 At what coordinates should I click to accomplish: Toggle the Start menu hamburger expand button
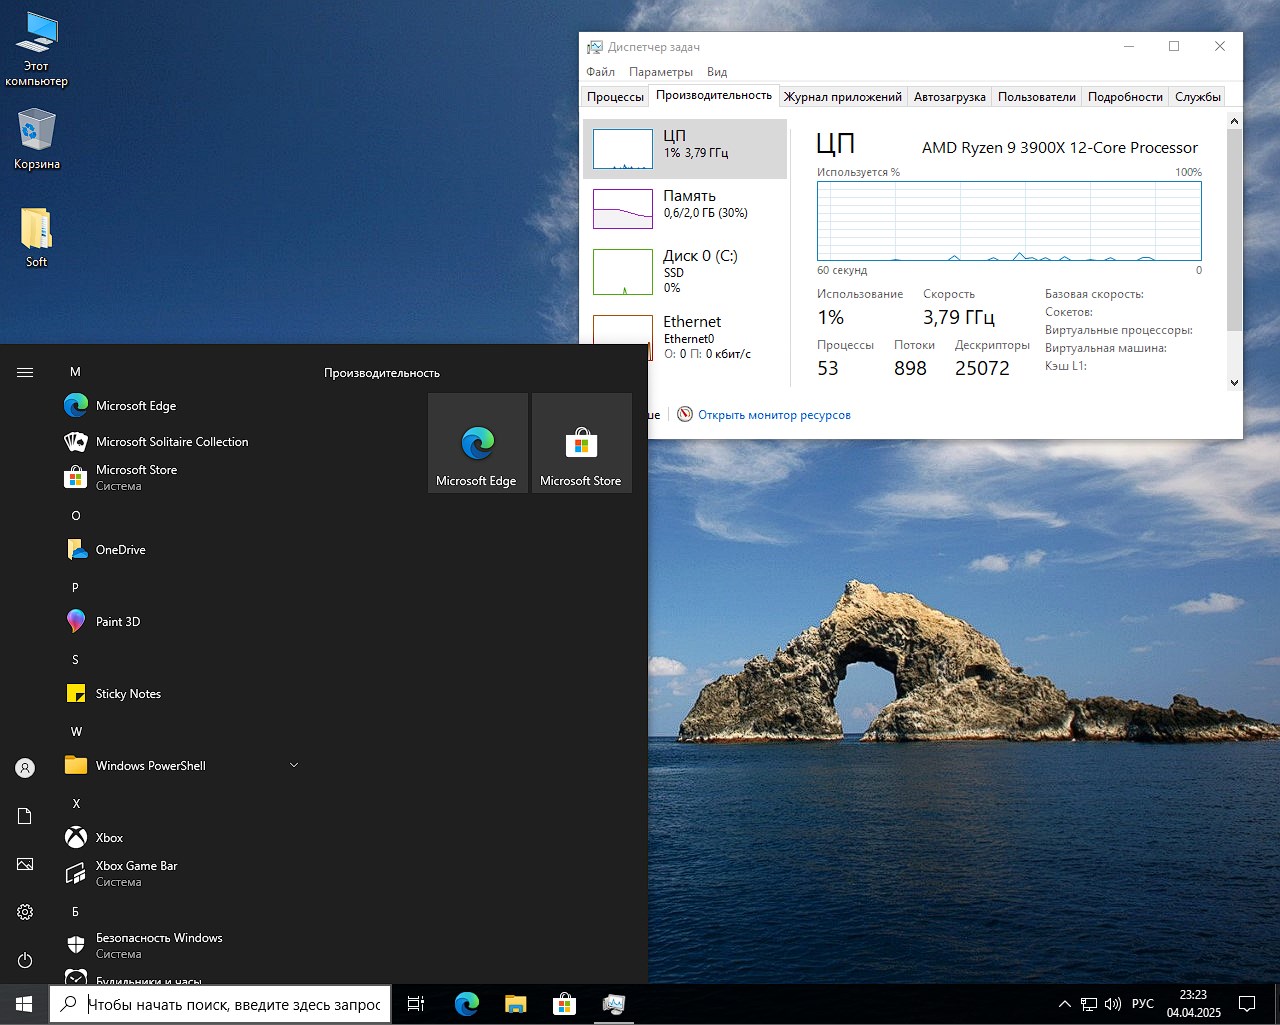click(x=25, y=373)
